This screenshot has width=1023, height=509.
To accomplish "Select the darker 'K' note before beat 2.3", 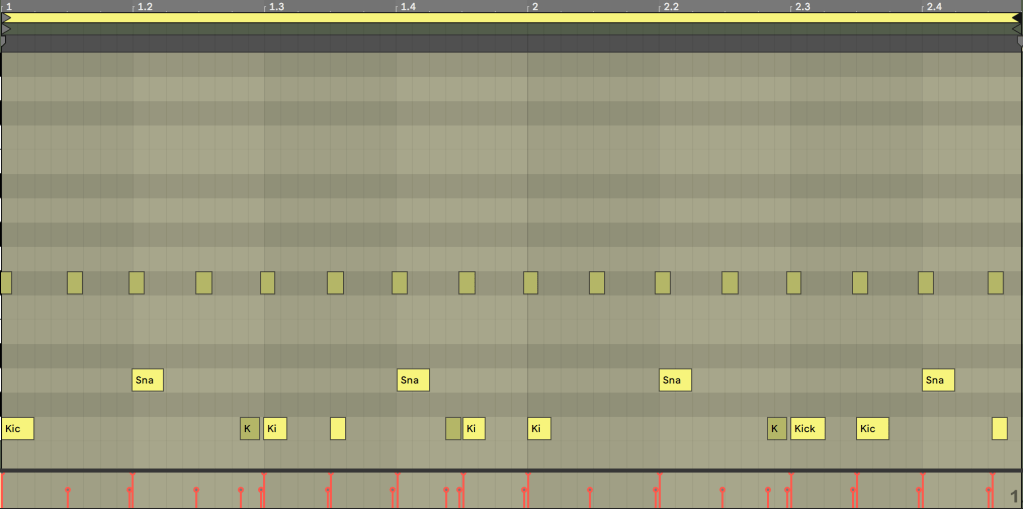I will point(777,429).
